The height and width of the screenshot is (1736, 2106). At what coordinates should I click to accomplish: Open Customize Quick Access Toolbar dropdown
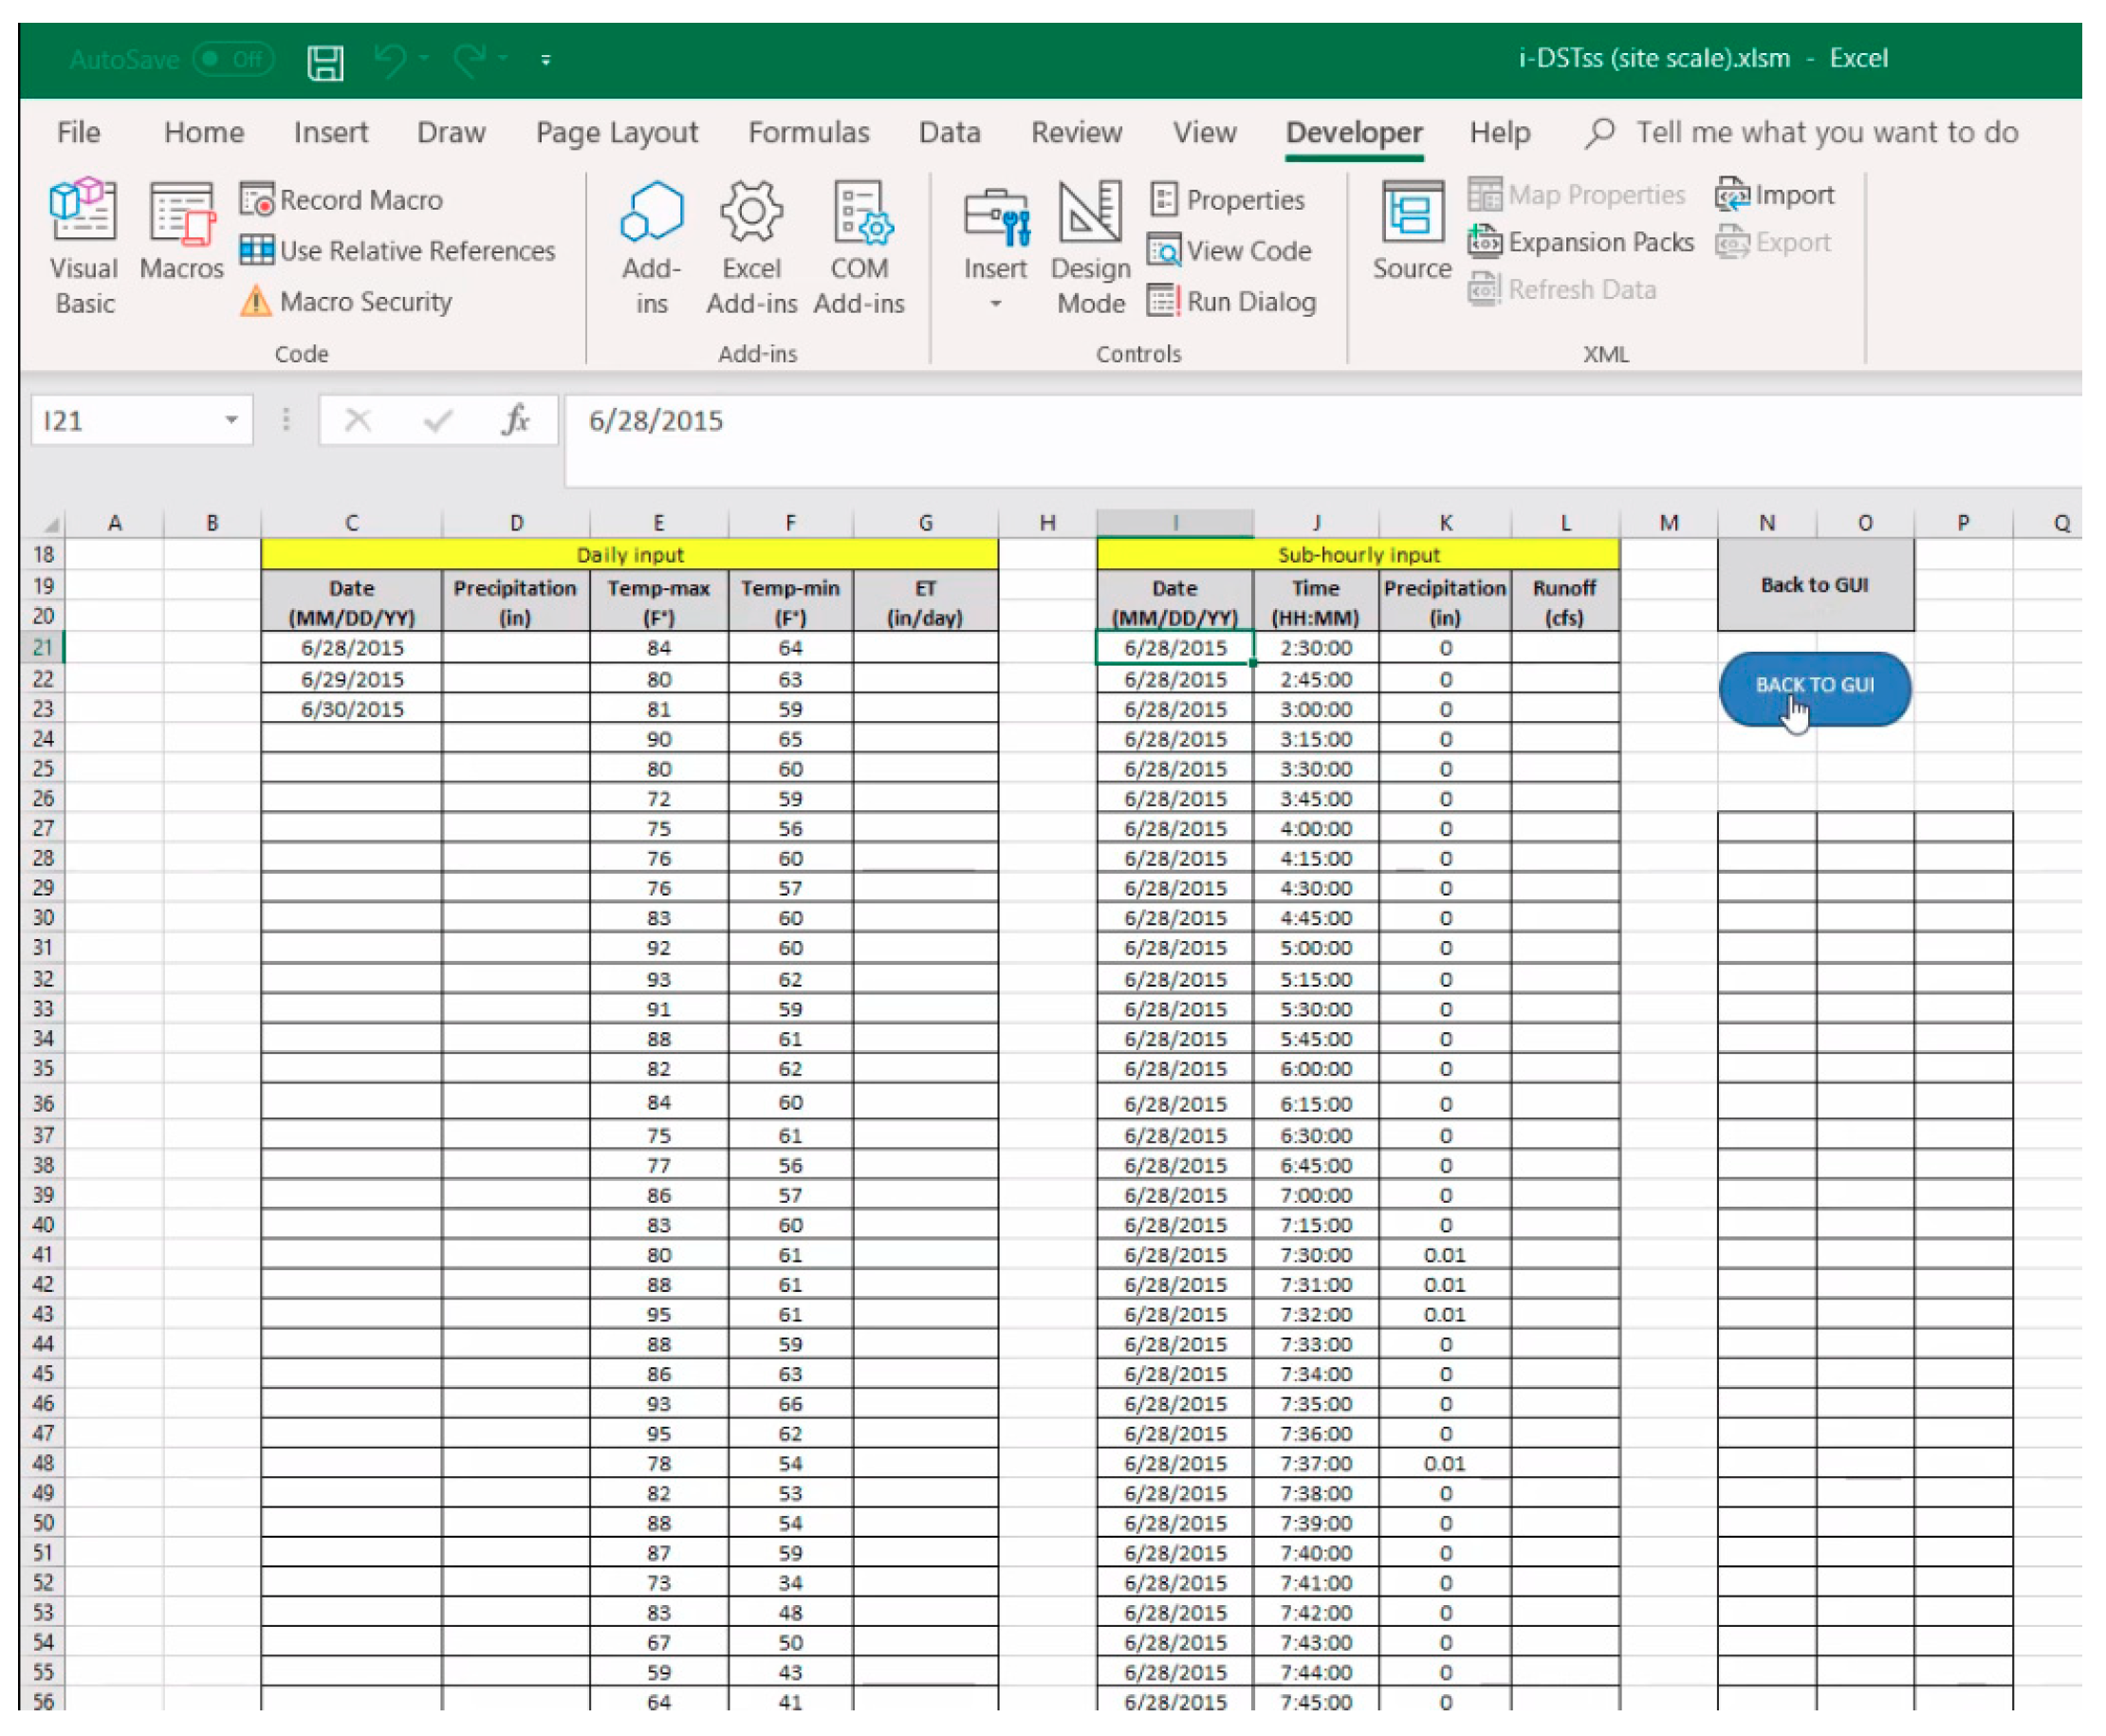point(546,60)
